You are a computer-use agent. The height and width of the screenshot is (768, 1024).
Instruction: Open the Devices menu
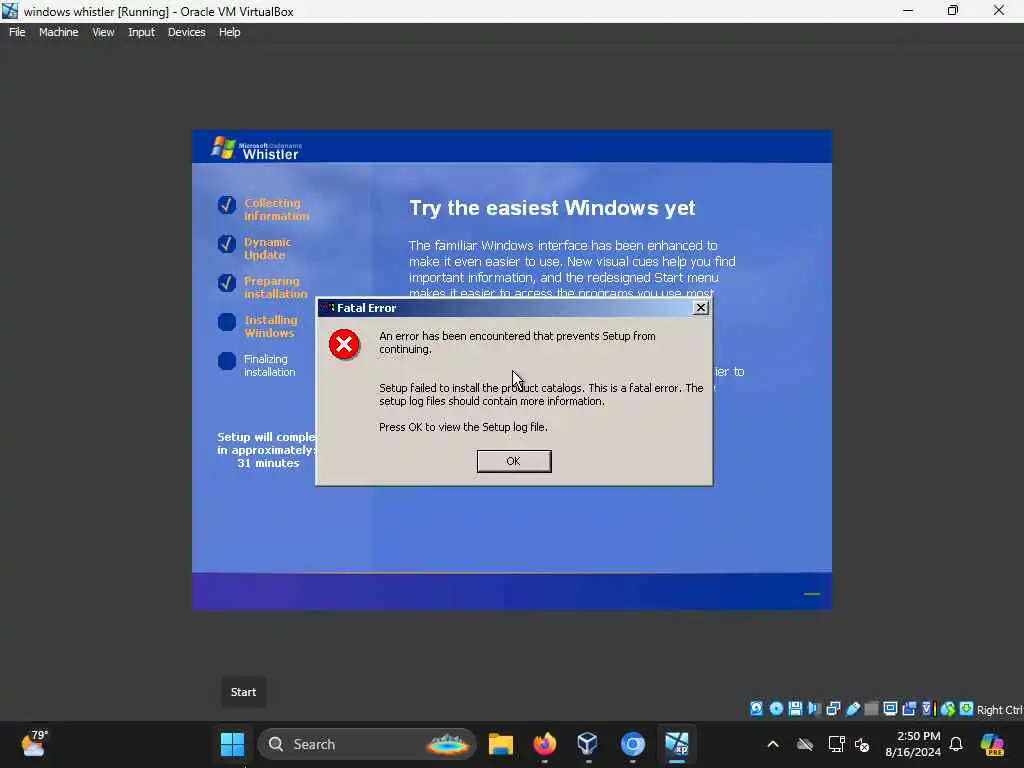[x=187, y=32]
